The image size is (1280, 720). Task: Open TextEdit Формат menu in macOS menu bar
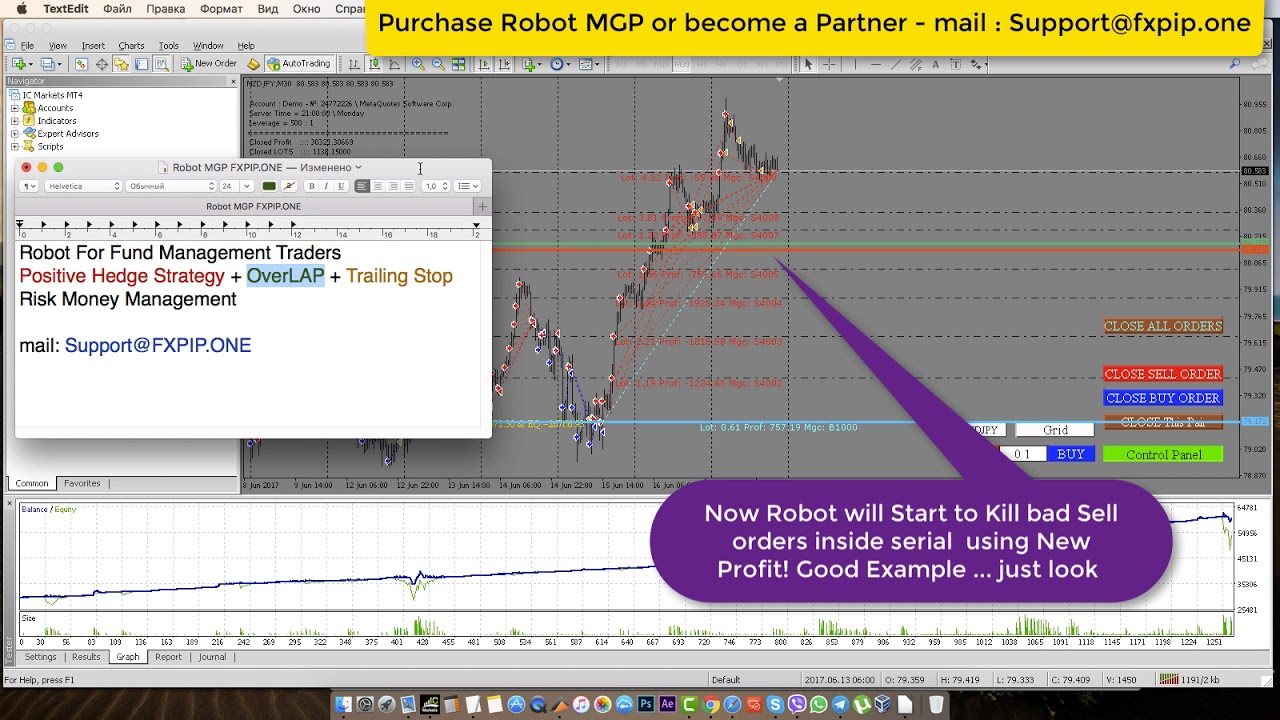[x=221, y=9]
